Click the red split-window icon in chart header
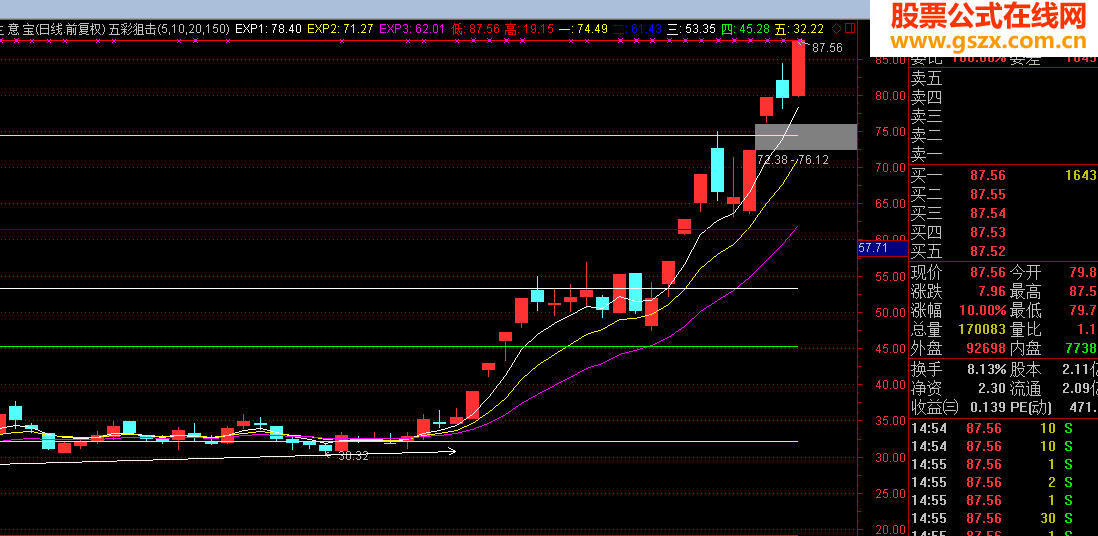This screenshot has width=1098, height=536. 850,29
